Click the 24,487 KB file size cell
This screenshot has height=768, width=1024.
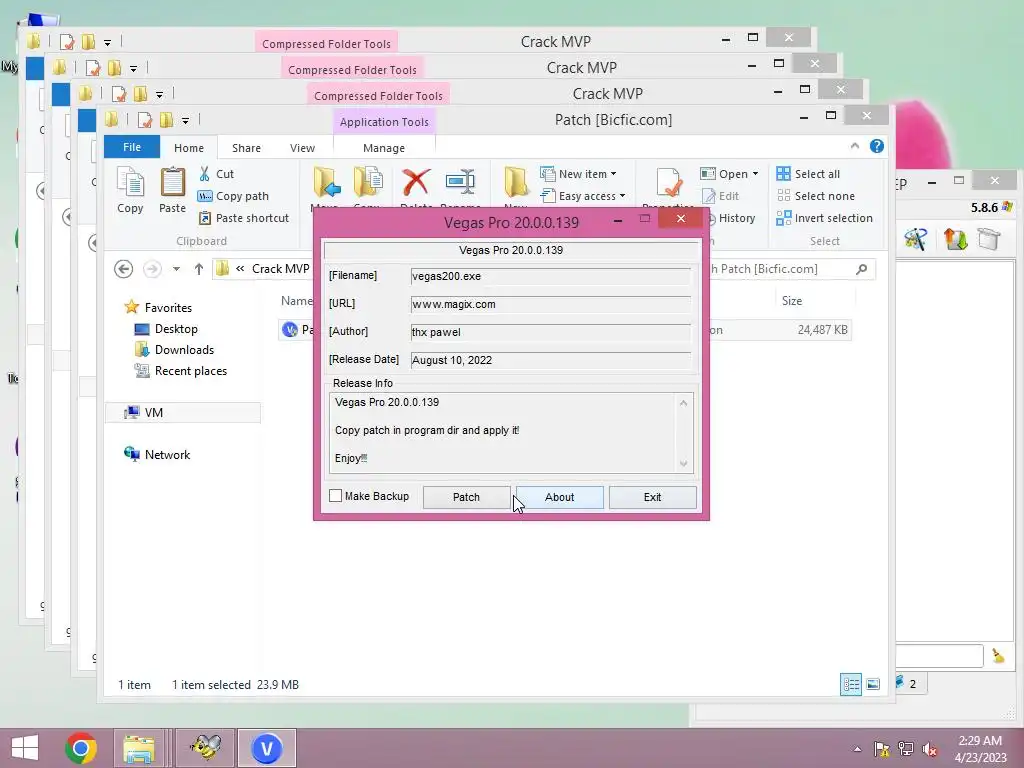[822, 330]
